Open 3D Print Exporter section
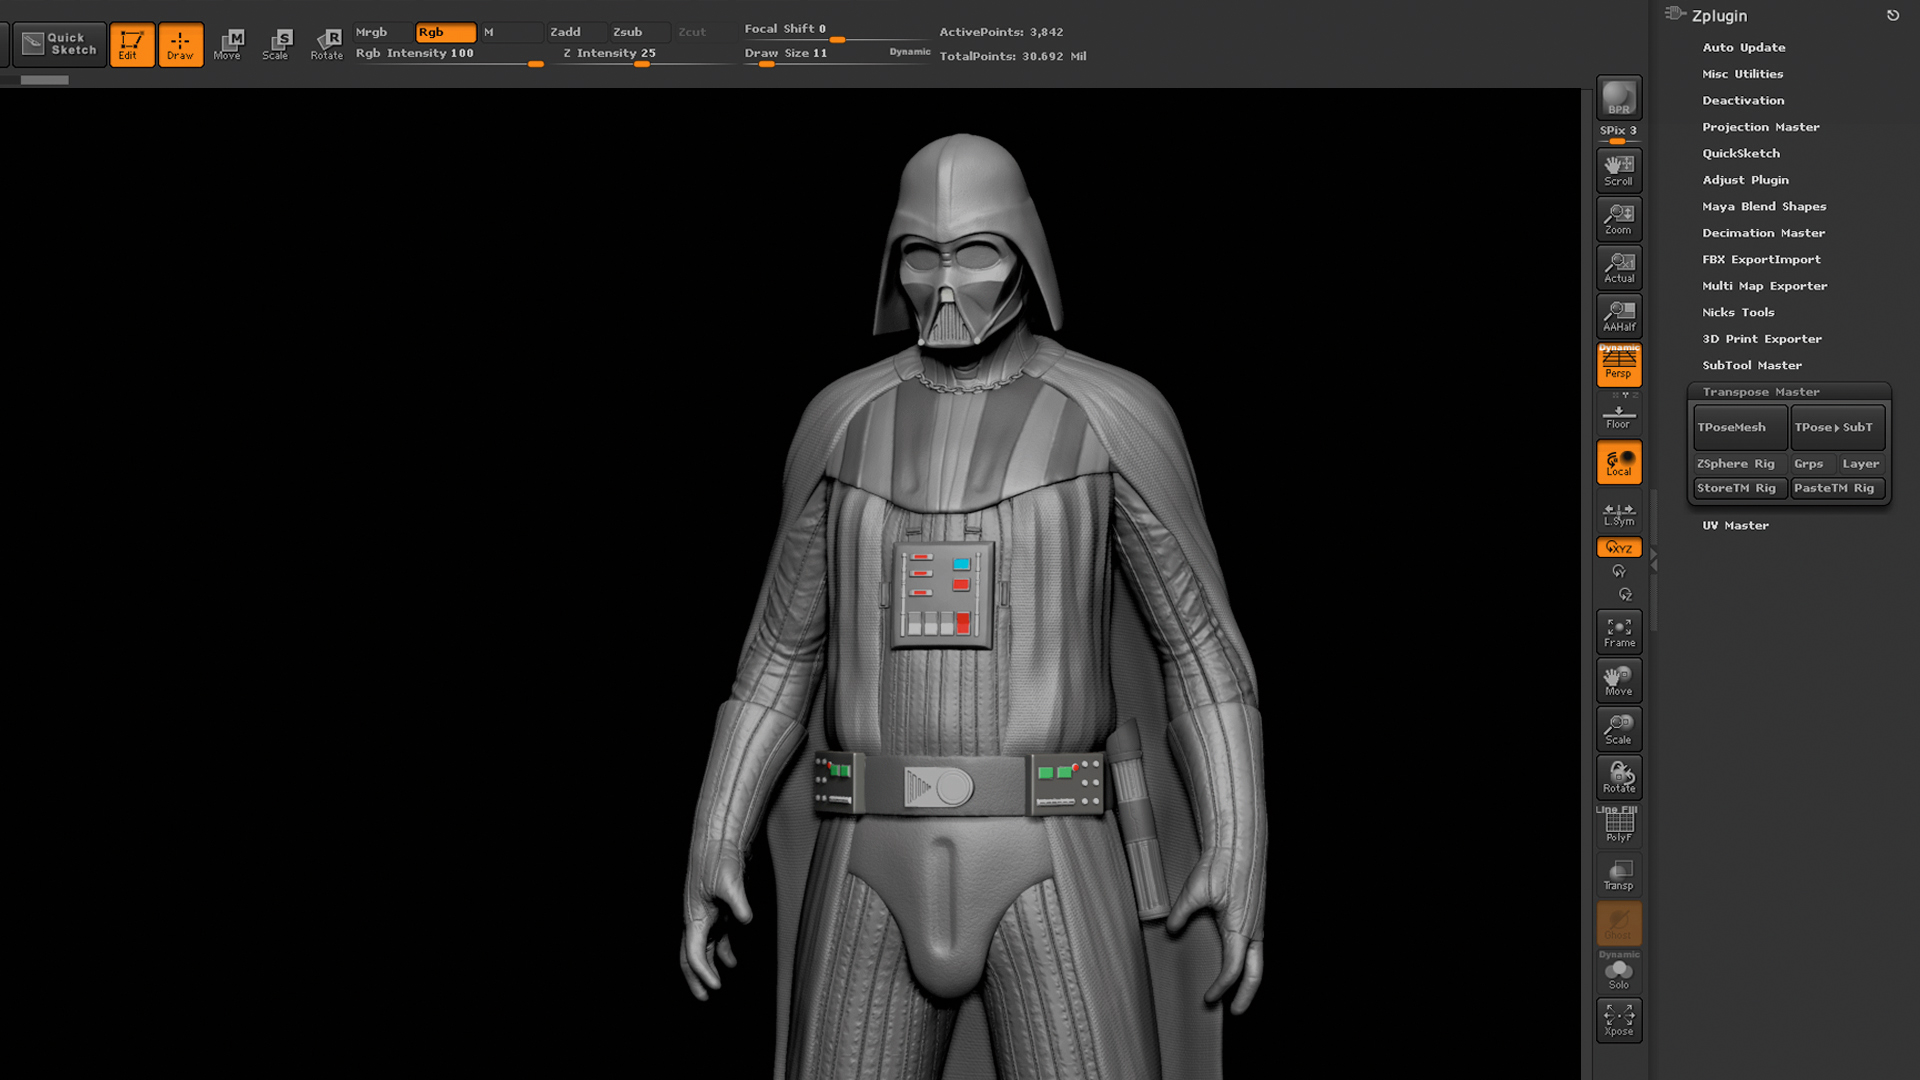Screen dimensions: 1920x1080 coord(1762,339)
